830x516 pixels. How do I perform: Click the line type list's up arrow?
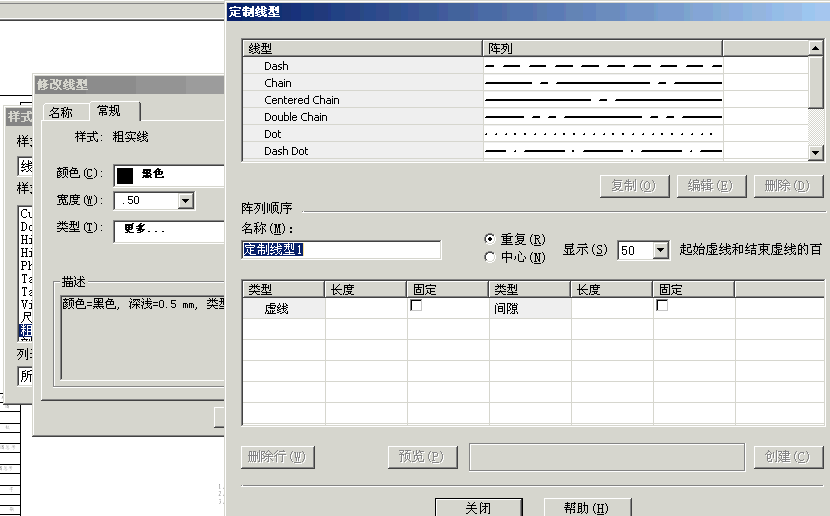[816, 48]
